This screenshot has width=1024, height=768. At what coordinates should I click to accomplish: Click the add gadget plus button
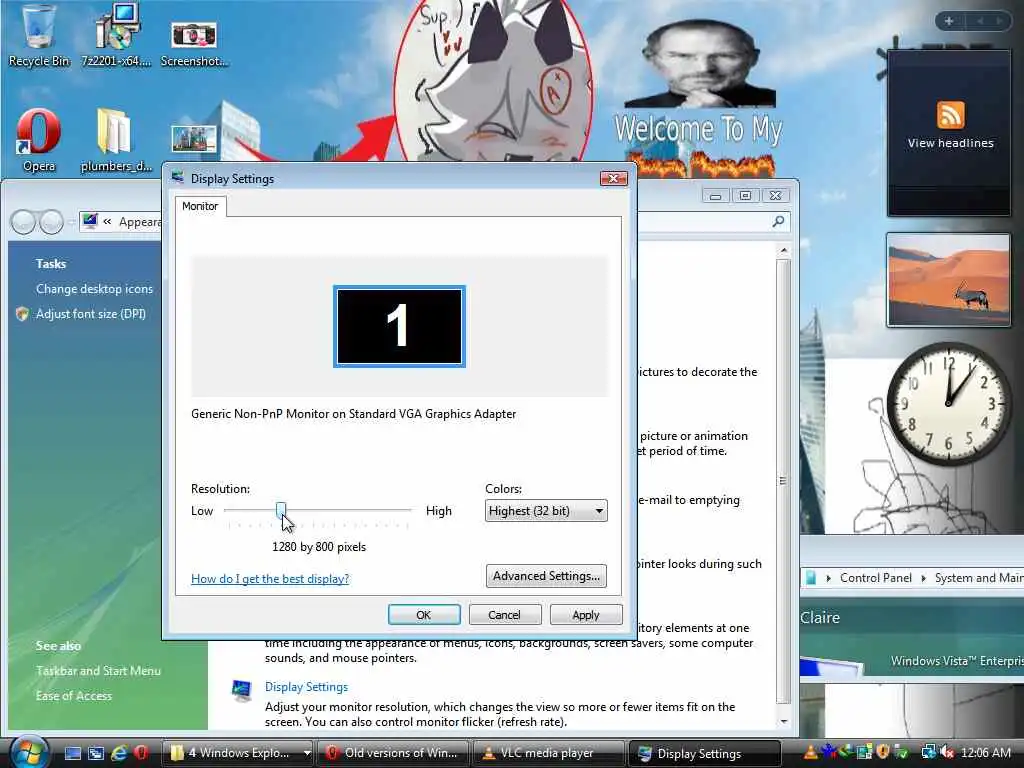point(949,21)
